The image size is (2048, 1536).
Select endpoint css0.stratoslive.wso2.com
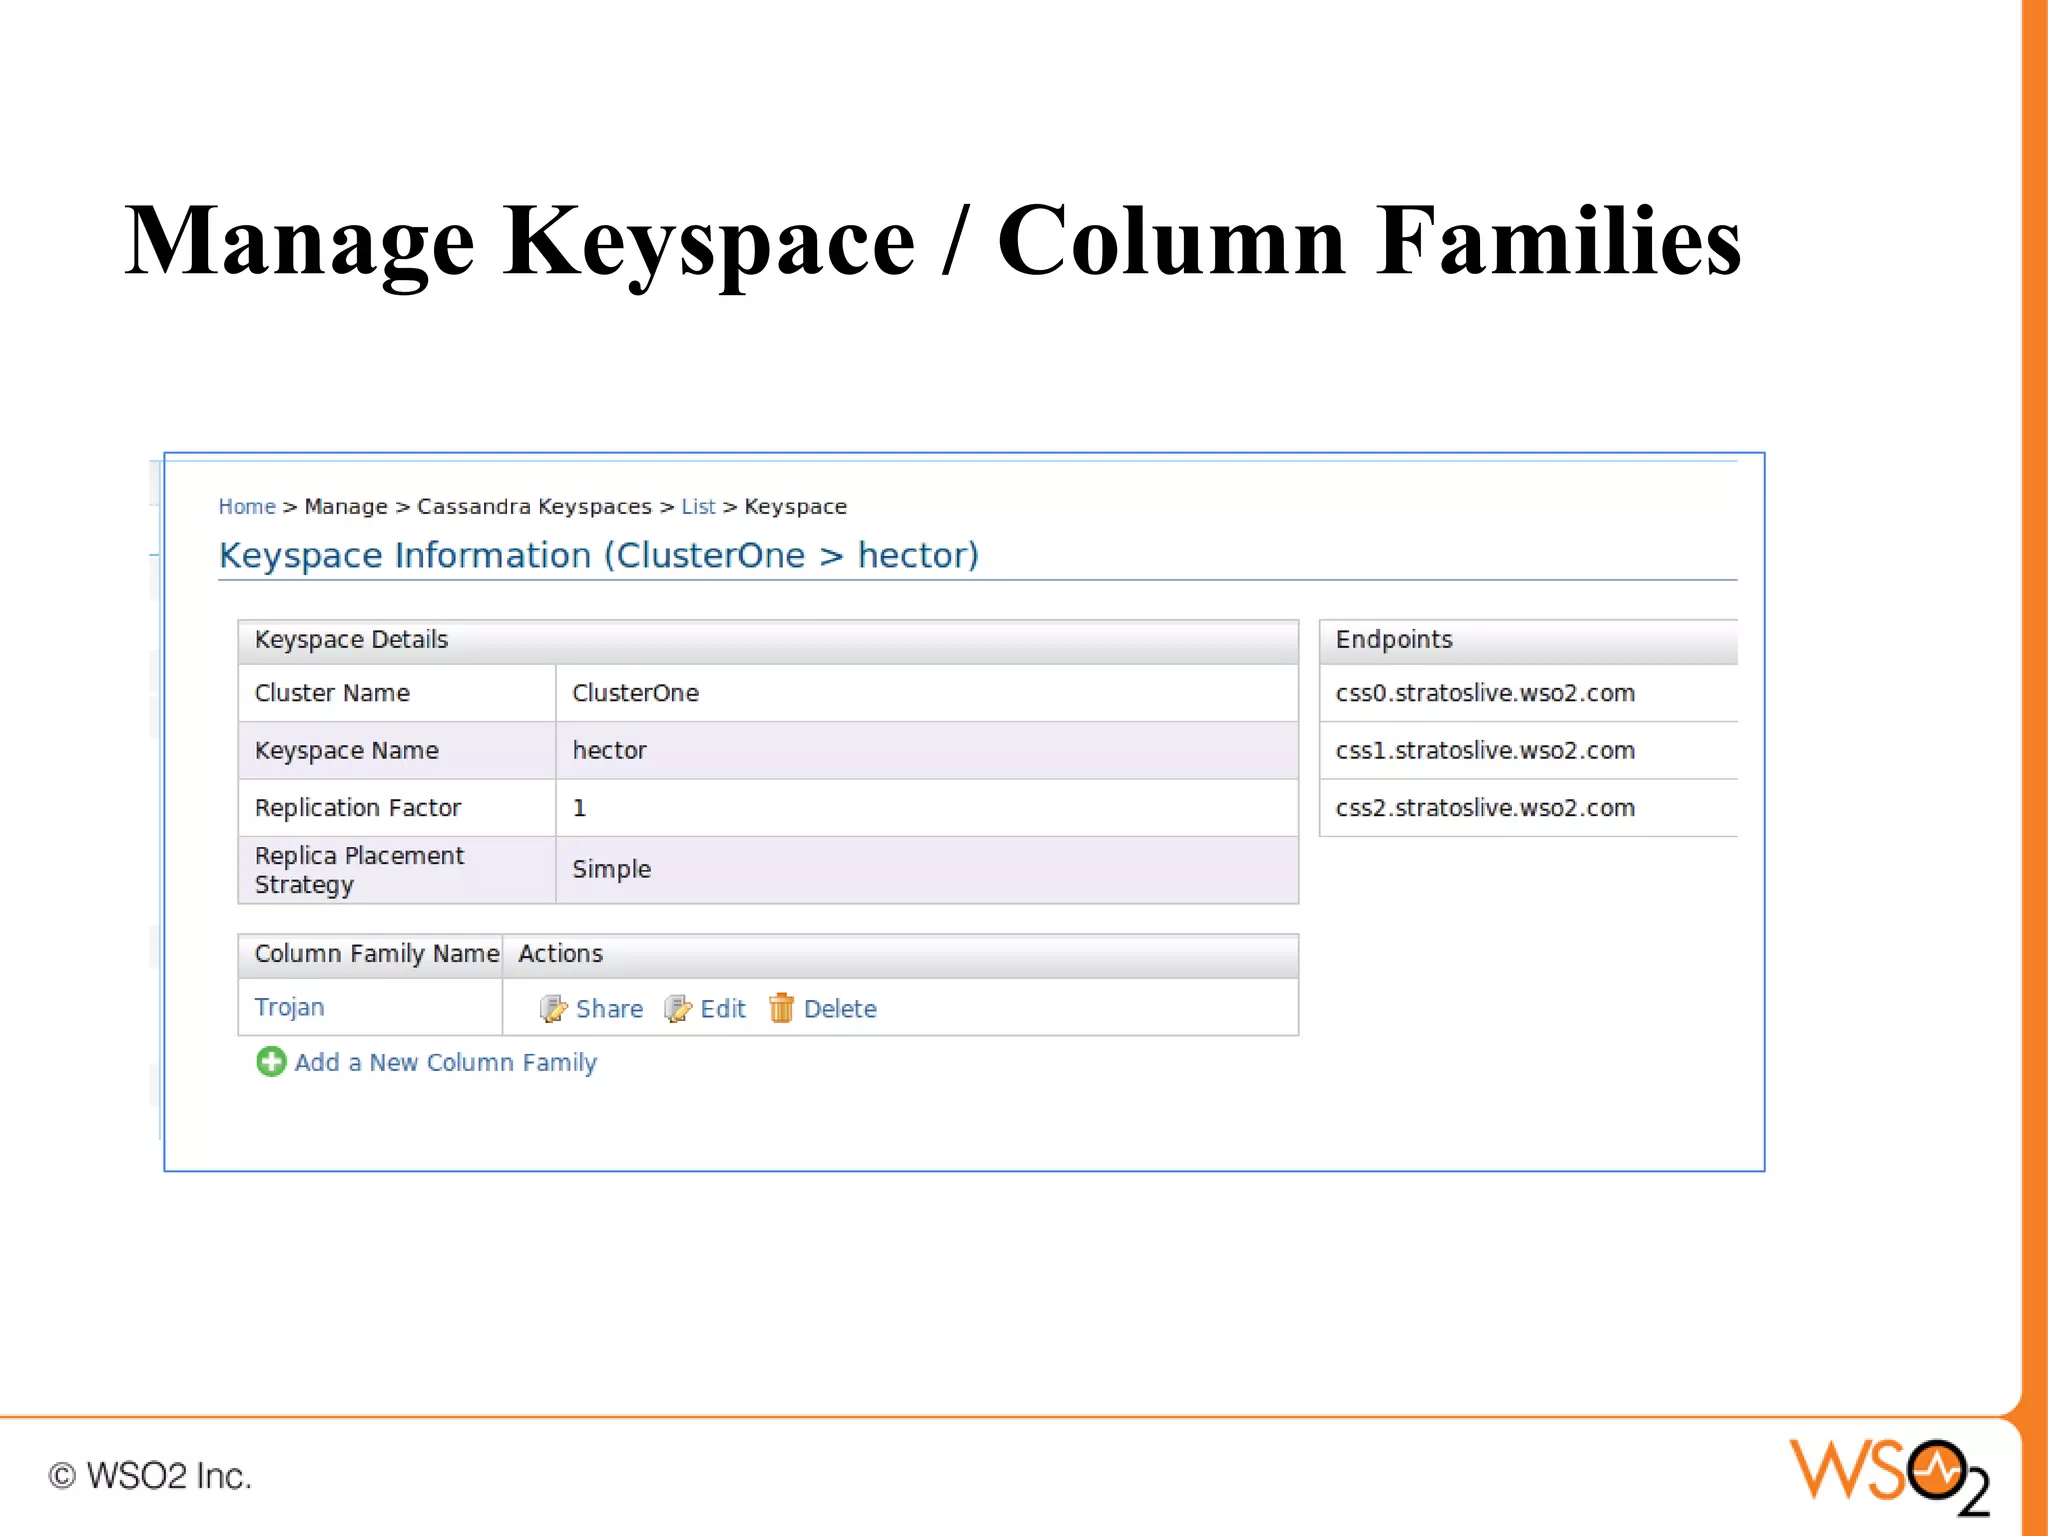pyautogui.click(x=1485, y=693)
